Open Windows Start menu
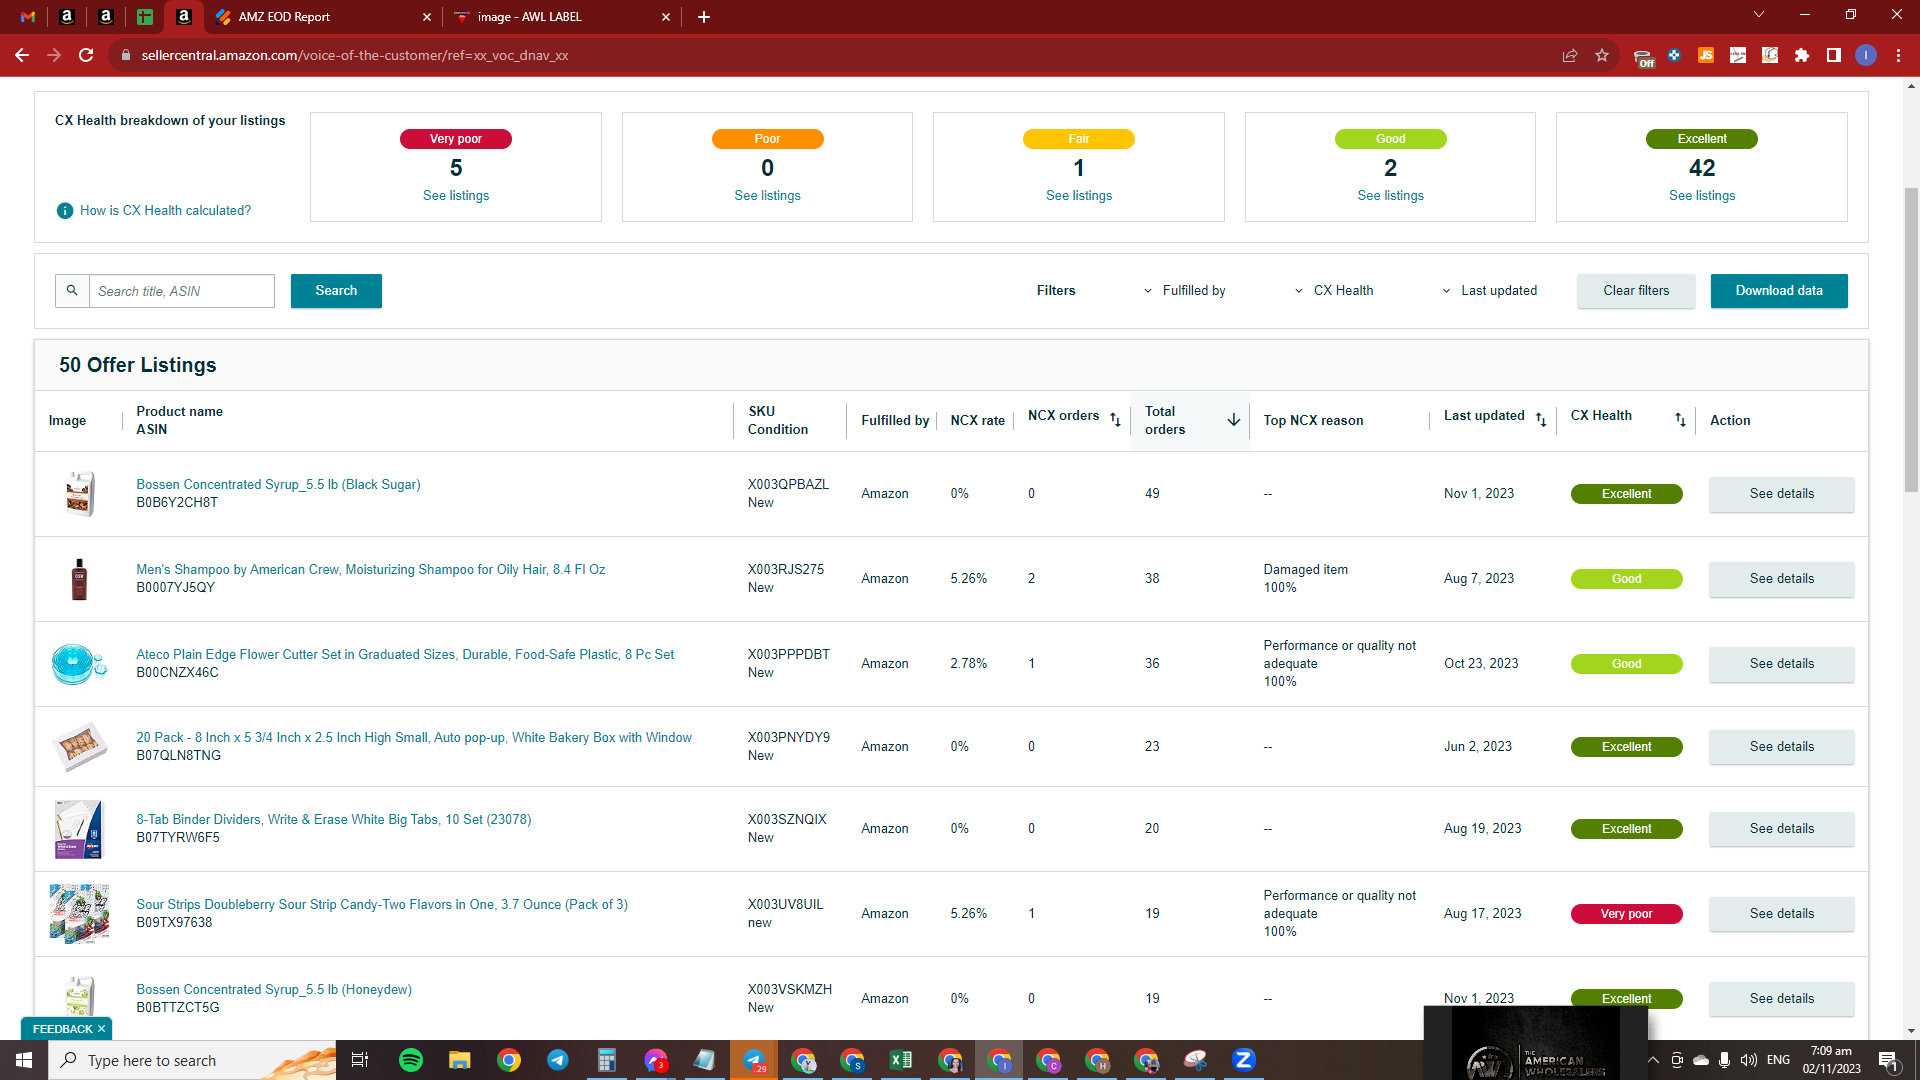Viewport: 1920px width, 1080px height. (x=24, y=1060)
